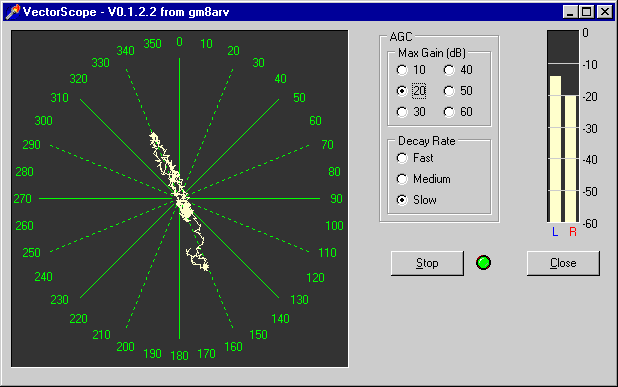Click the 200 degree label on the scope
The width and height of the screenshot is (618, 387).
[x=125, y=347]
